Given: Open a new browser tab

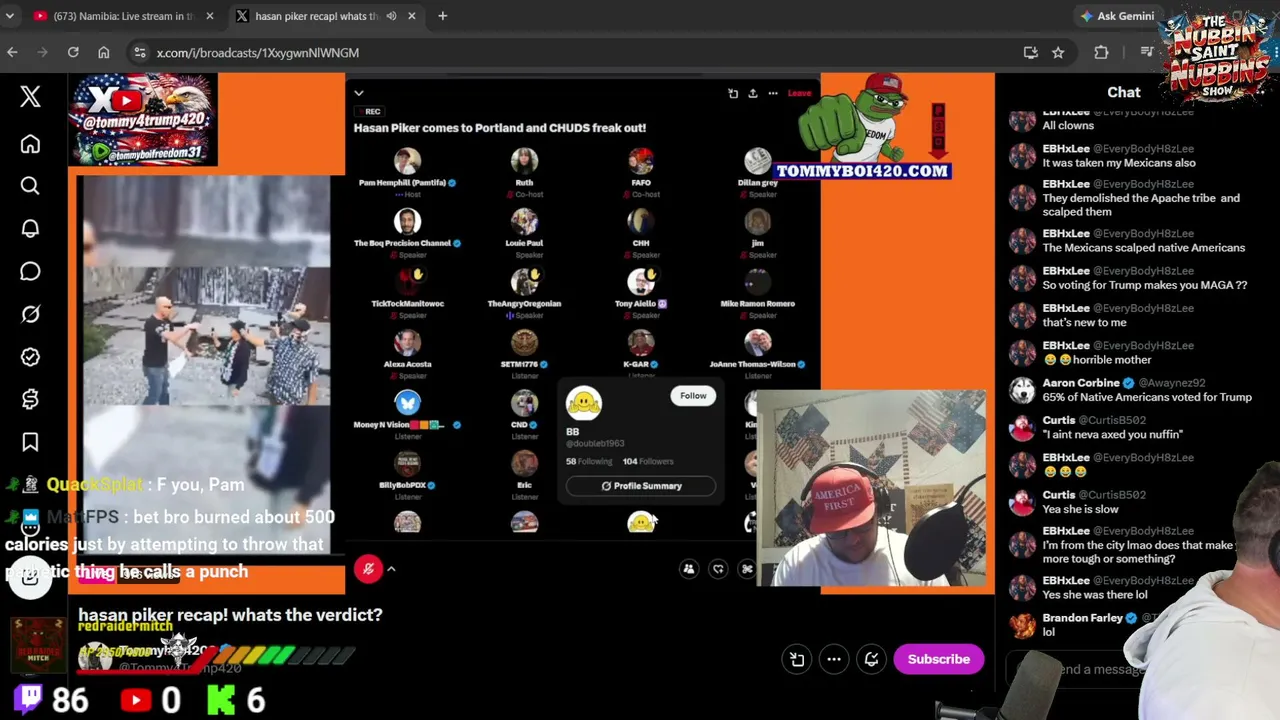Looking at the screenshot, I should click(442, 16).
